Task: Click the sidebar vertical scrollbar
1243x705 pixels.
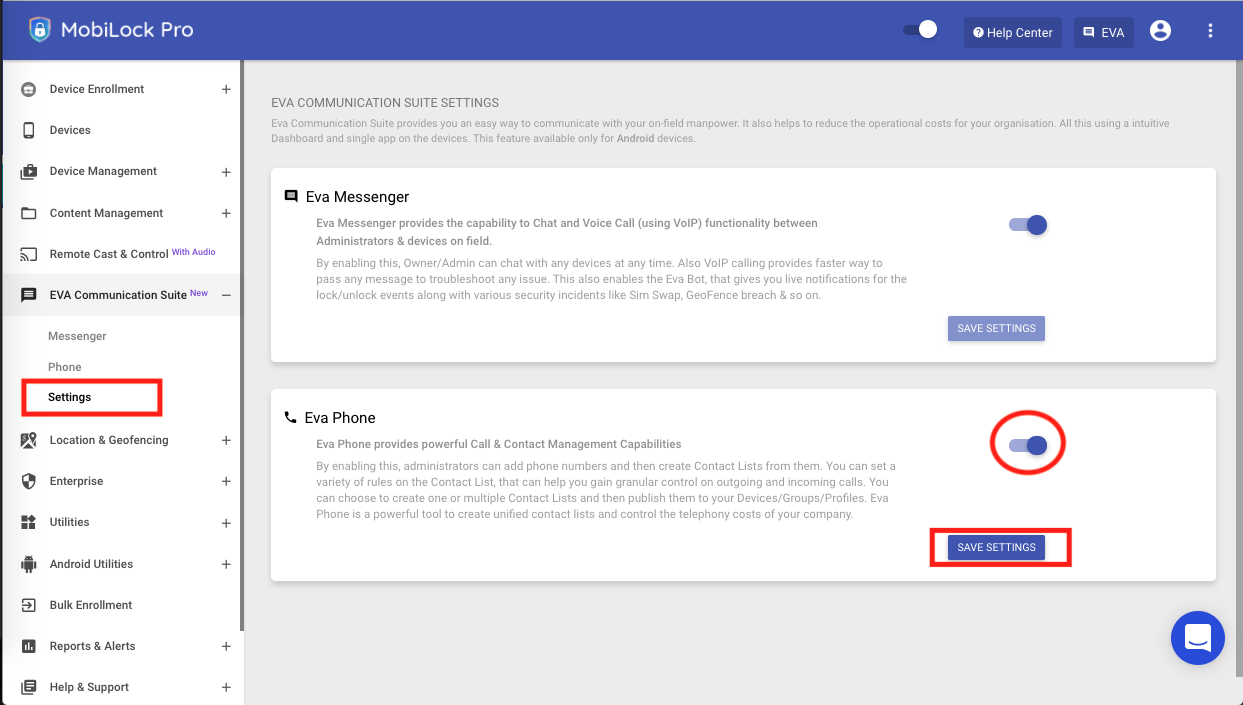Action: point(241,345)
